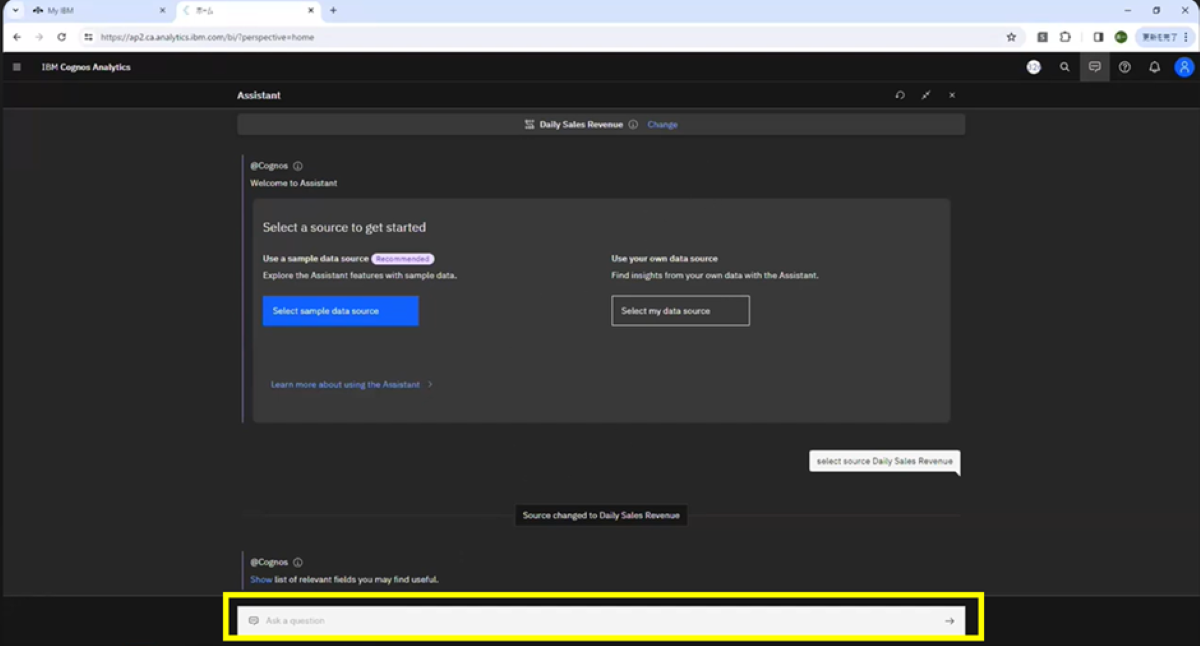Click the Select a source to get started heading
The width and height of the screenshot is (1200, 646).
point(344,228)
